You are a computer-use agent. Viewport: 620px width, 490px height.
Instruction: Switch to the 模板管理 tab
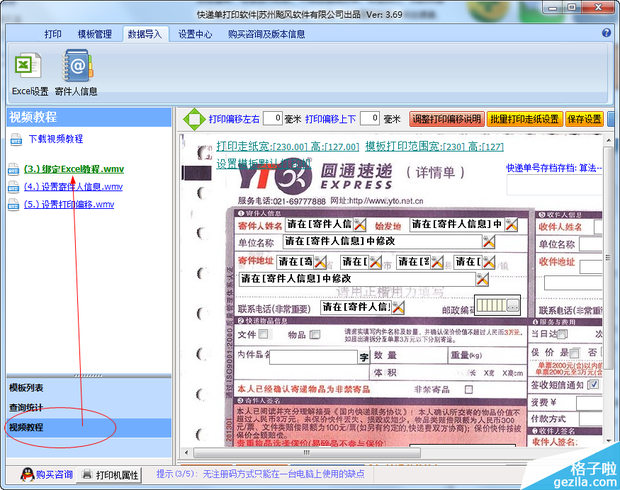(96, 34)
